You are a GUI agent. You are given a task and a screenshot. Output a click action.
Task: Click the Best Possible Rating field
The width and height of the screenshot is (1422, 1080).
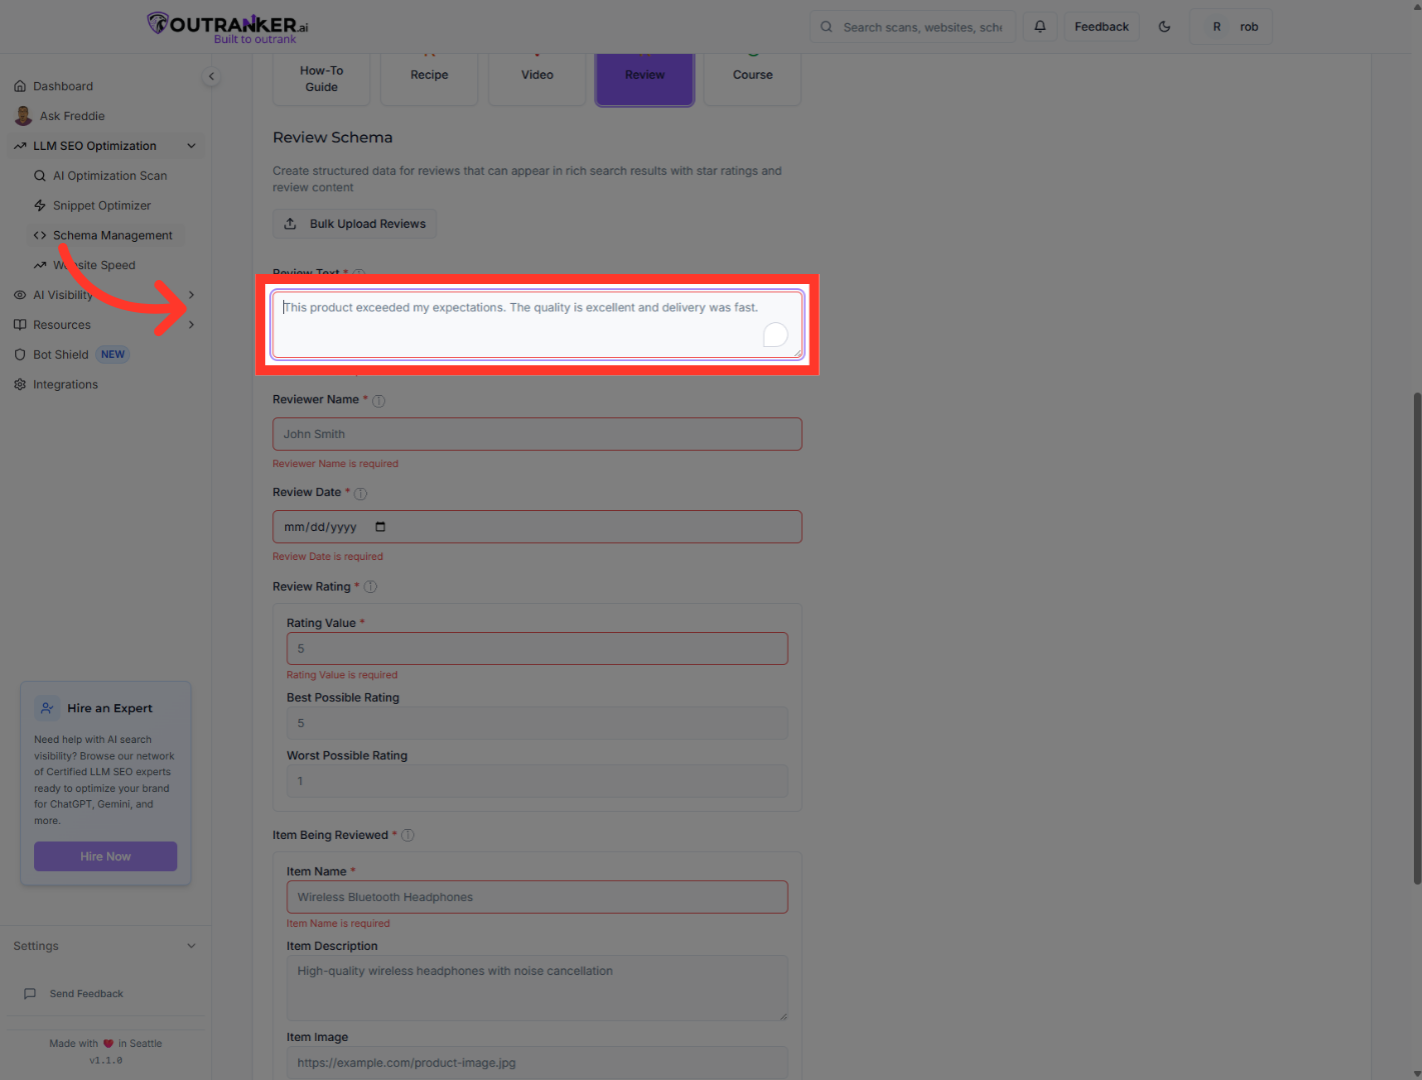pos(537,723)
